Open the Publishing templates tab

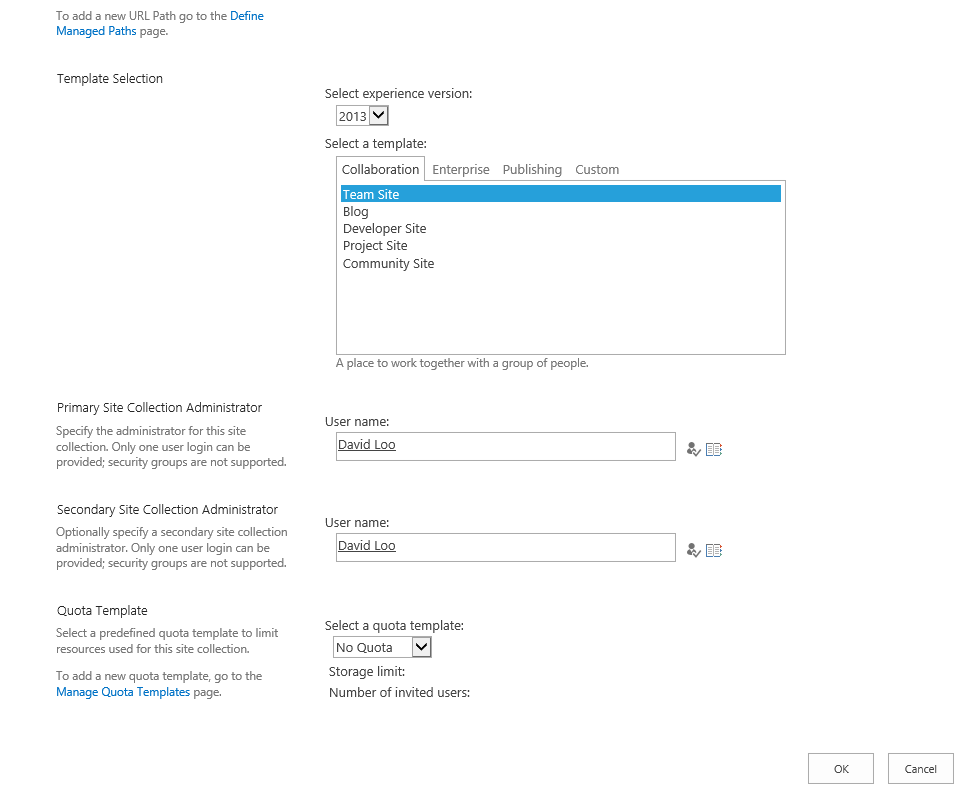coord(532,169)
